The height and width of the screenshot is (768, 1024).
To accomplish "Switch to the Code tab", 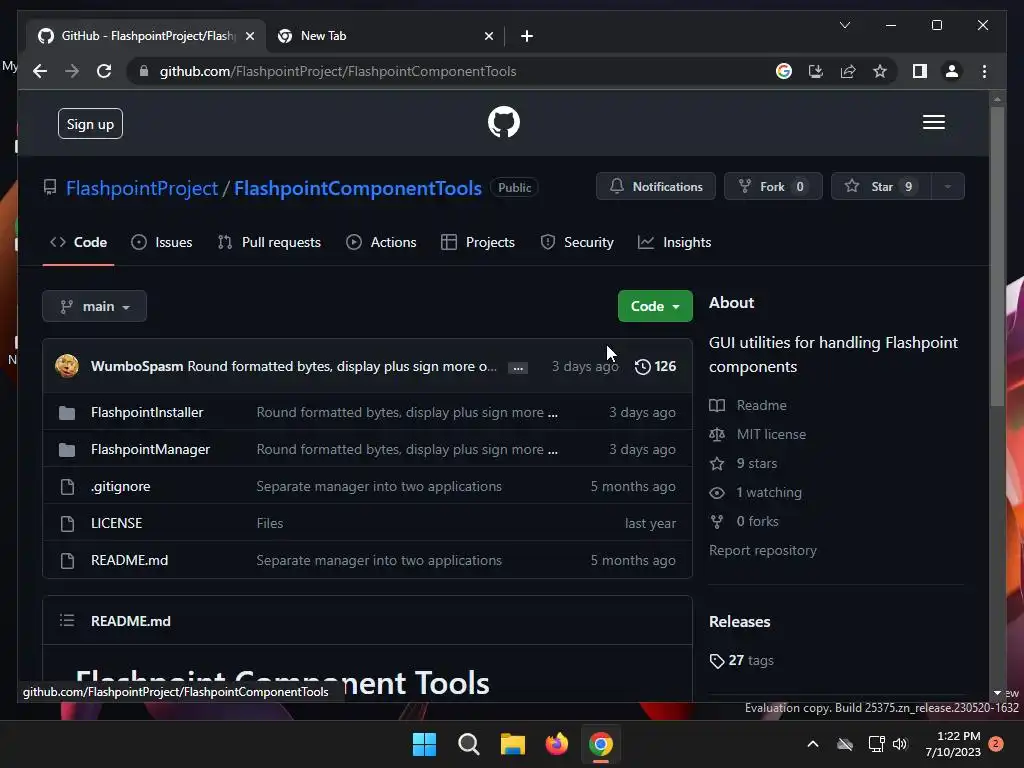I will click(78, 242).
